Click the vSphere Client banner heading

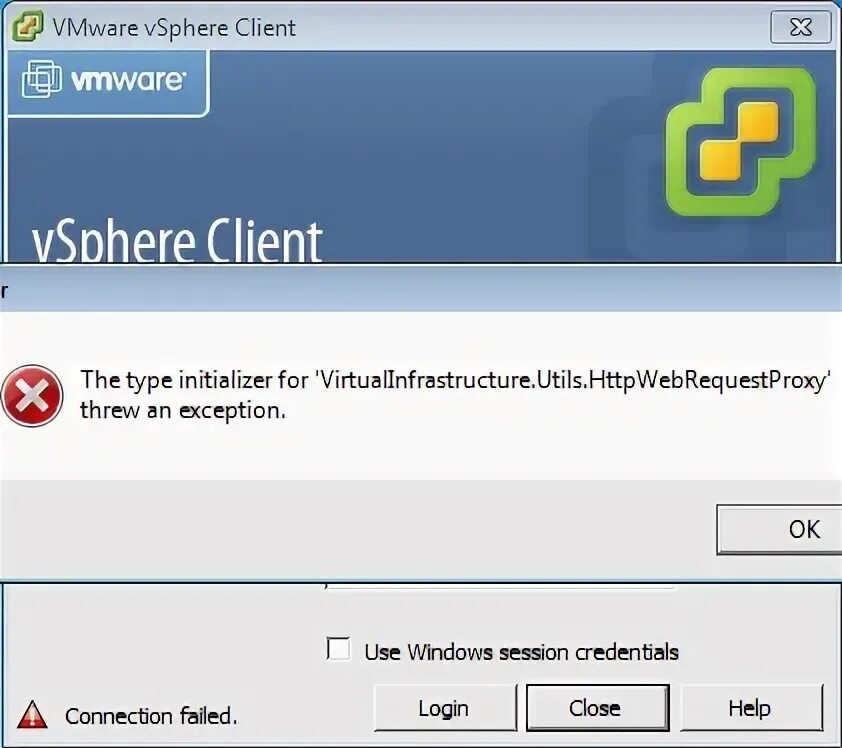coord(177,242)
